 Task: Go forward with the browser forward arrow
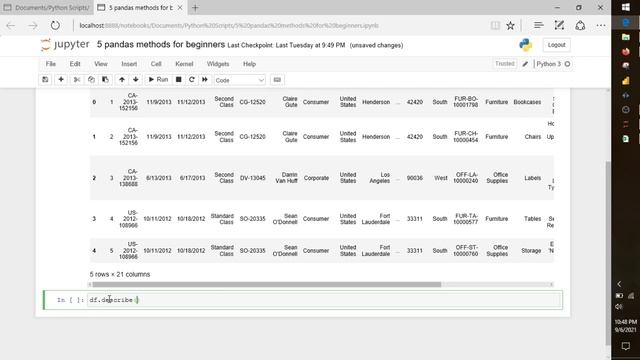pos(33,25)
